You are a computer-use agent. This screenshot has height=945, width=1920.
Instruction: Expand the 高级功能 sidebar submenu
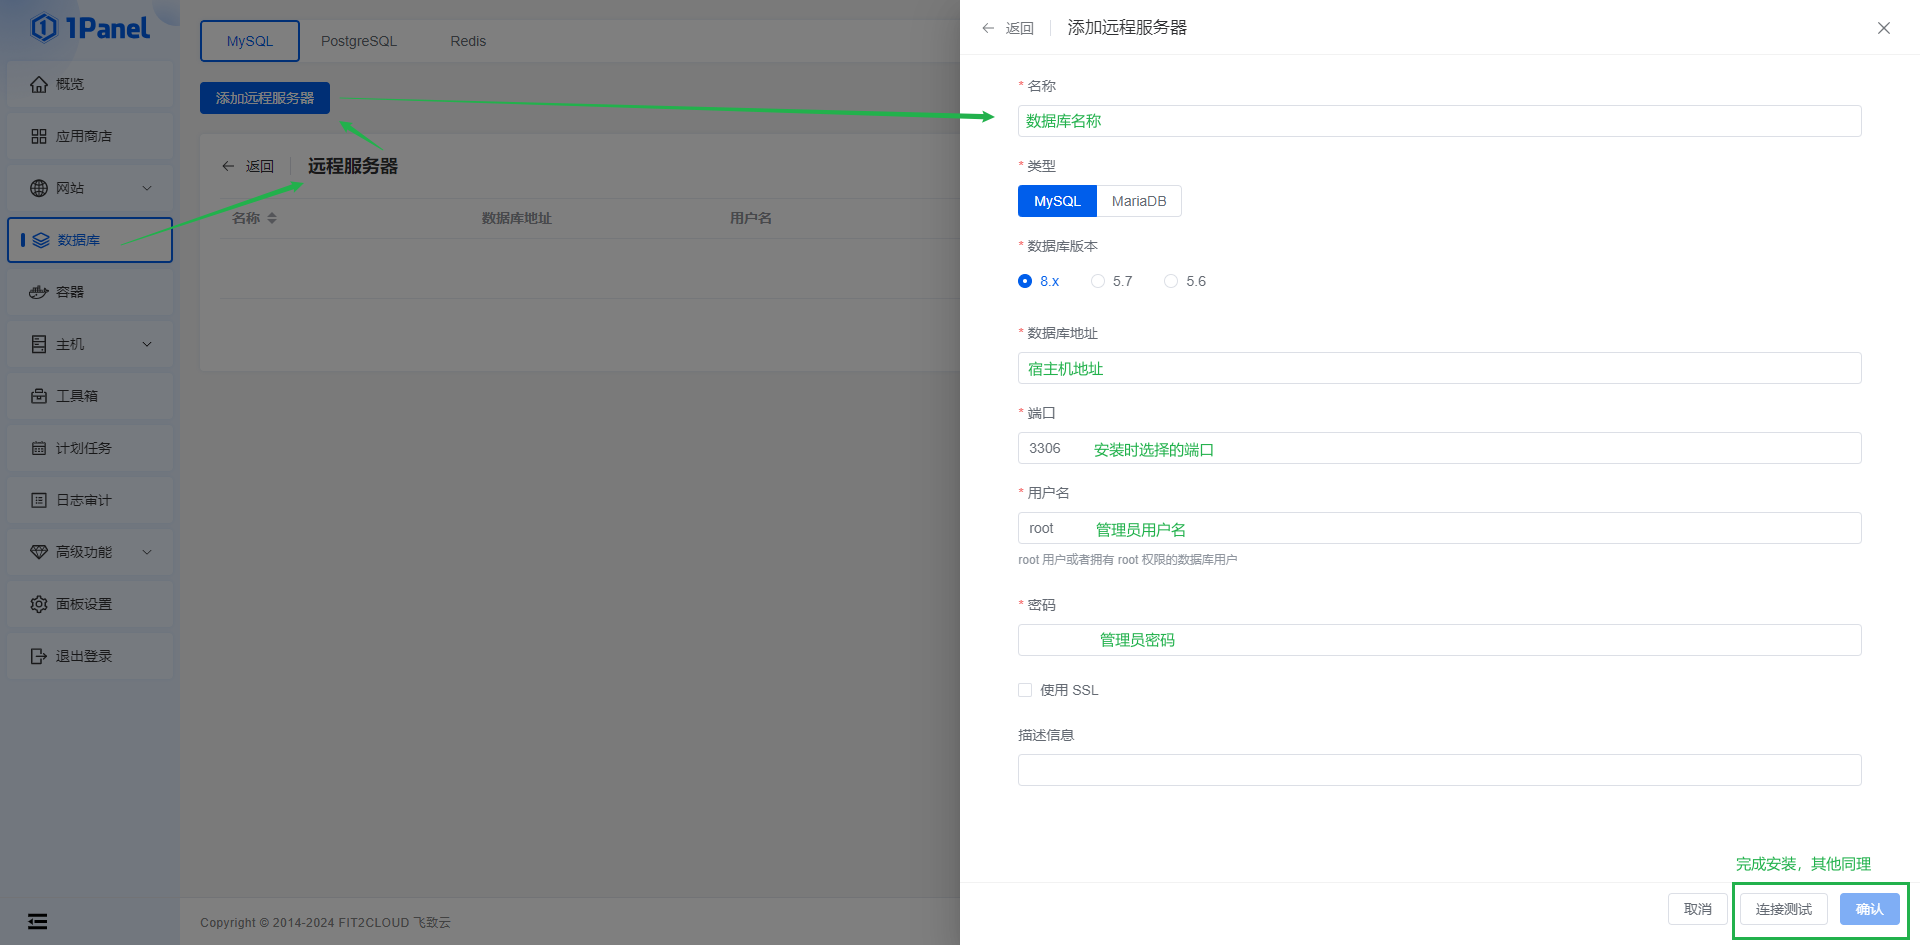[147, 552]
